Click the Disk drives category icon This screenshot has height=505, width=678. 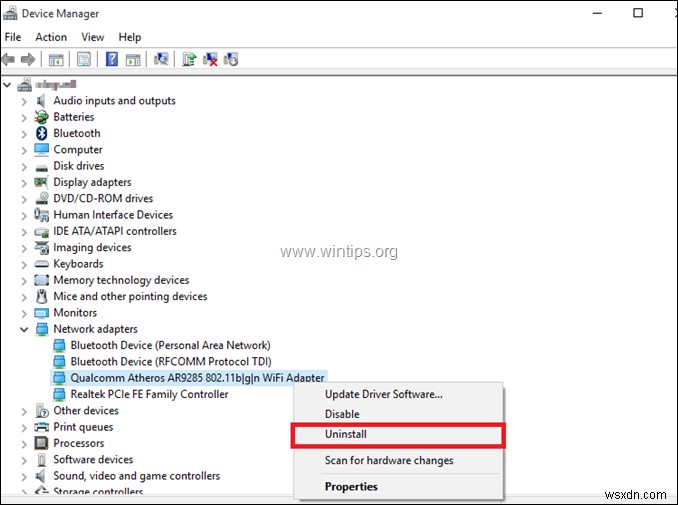[x=42, y=168]
